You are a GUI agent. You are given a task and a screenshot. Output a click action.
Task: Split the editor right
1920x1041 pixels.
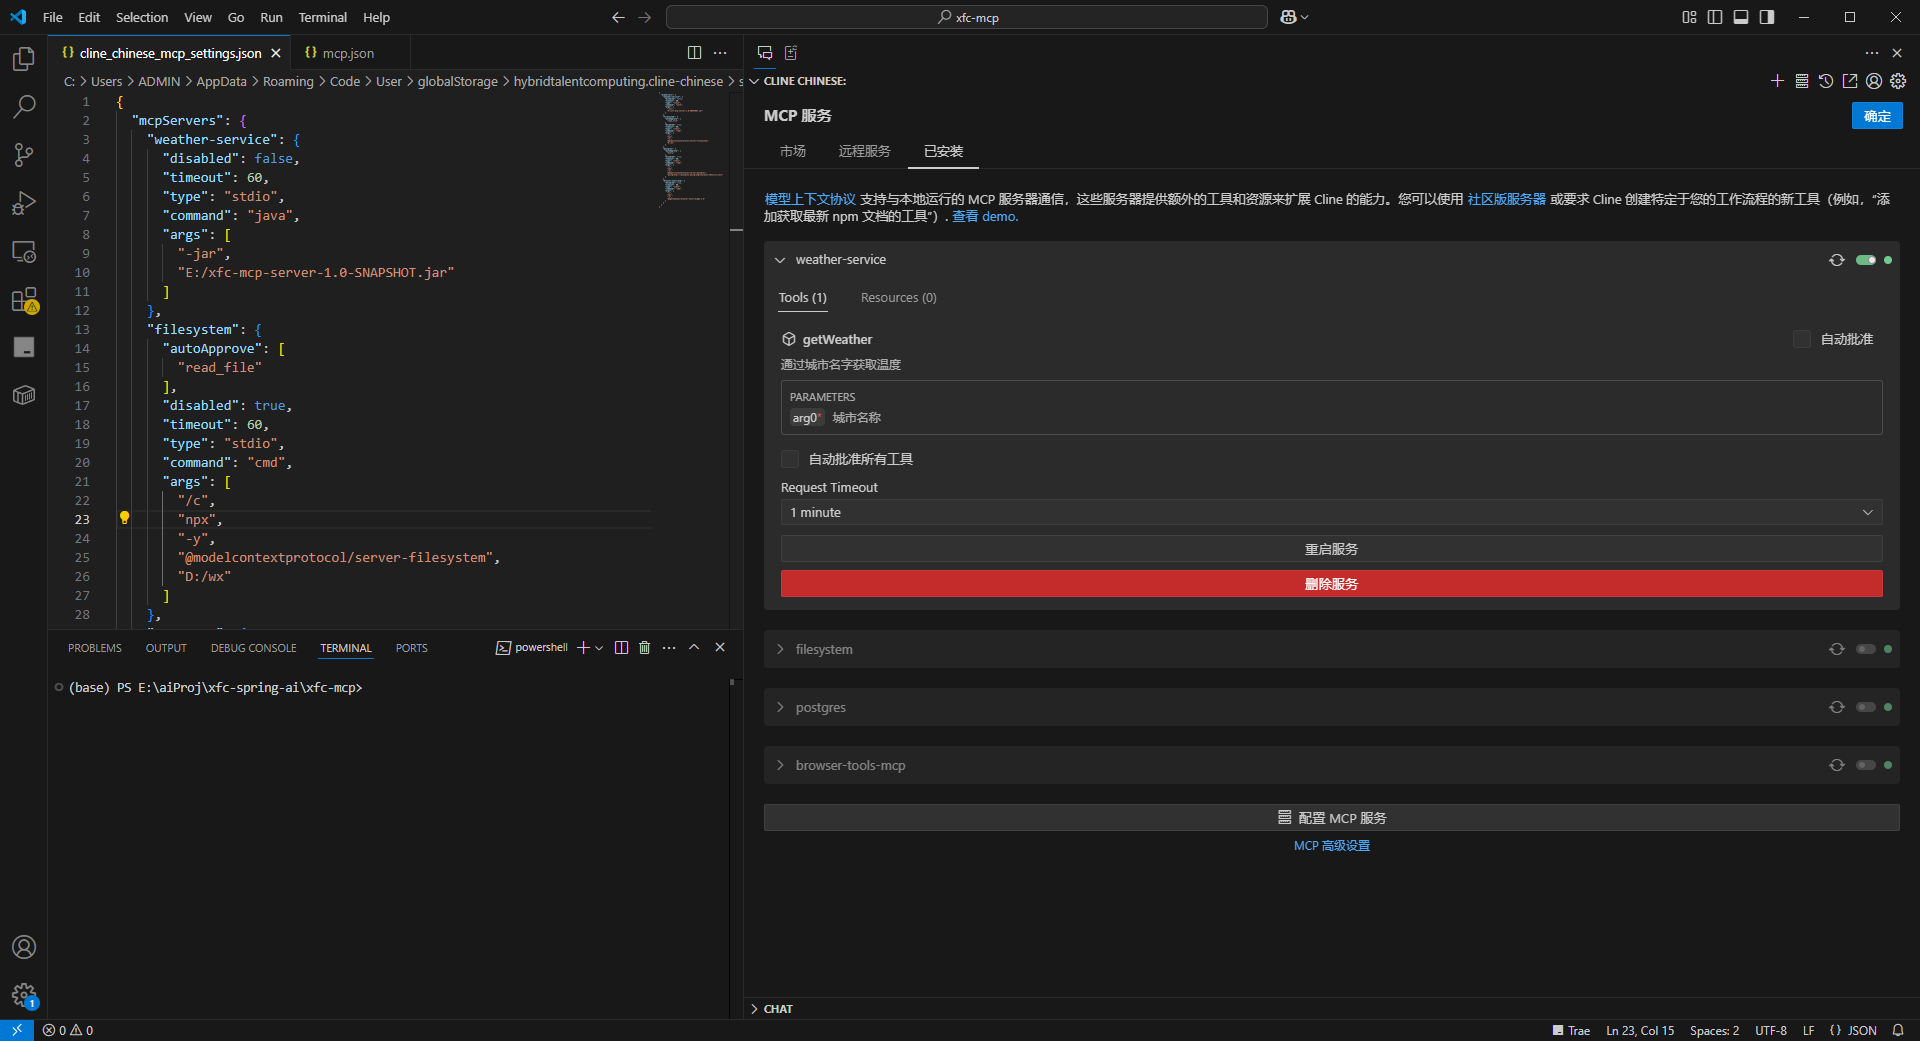tap(694, 53)
